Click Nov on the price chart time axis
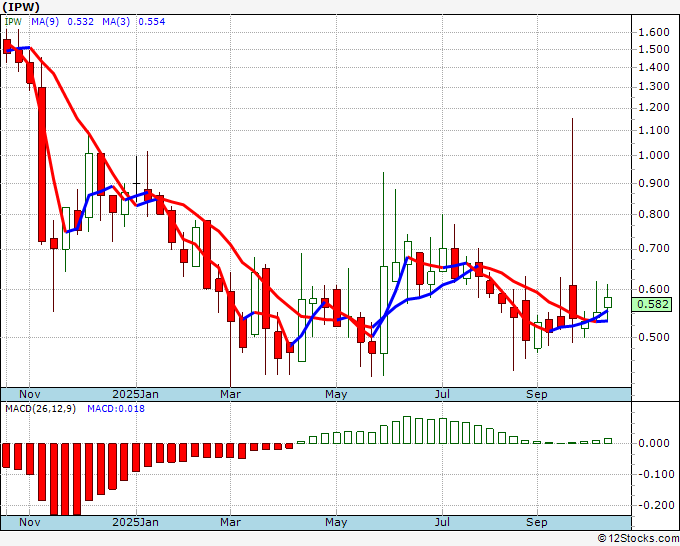 click(x=29, y=394)
